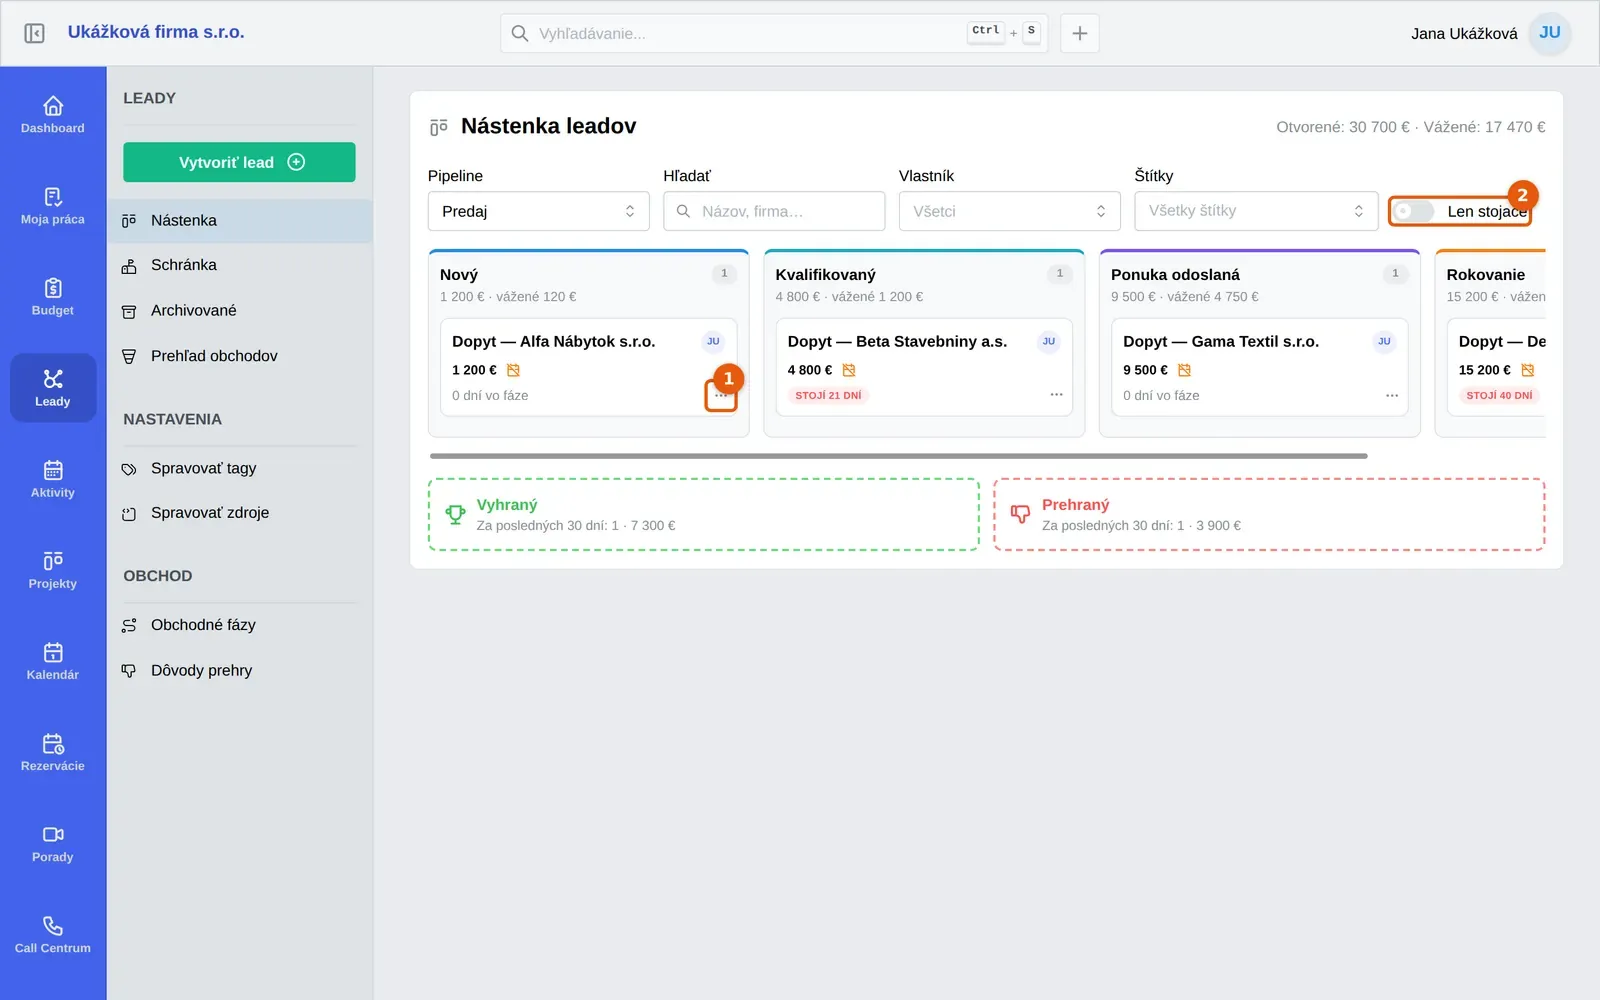Click the horizontal scrollbar under the lead columns
This screenshot has width=1600, height=1000.
coord(898,456)
